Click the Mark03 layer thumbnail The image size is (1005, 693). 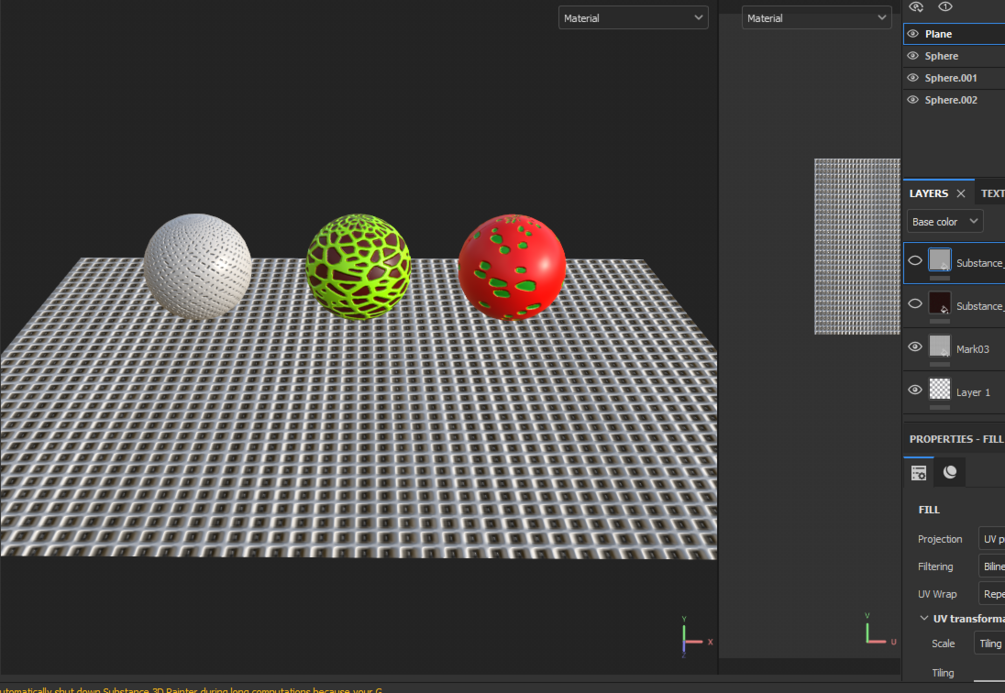[x=940, y=346]
